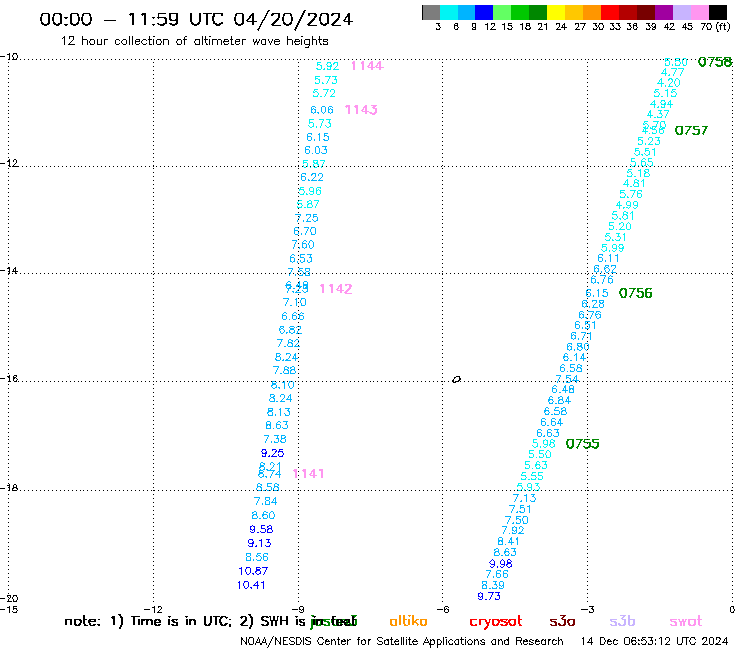Click the '(ft)' unit label on the color scale

[723, 26]
